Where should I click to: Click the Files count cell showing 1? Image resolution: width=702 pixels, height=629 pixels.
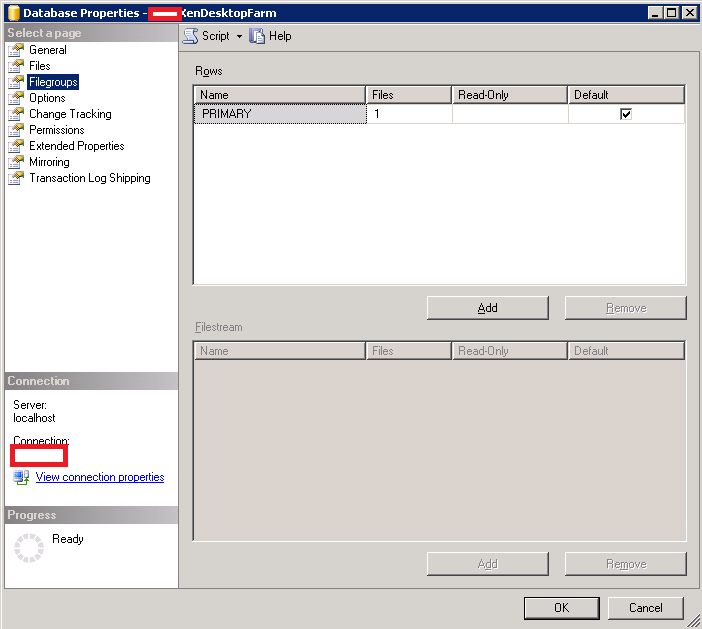(409, 114)
